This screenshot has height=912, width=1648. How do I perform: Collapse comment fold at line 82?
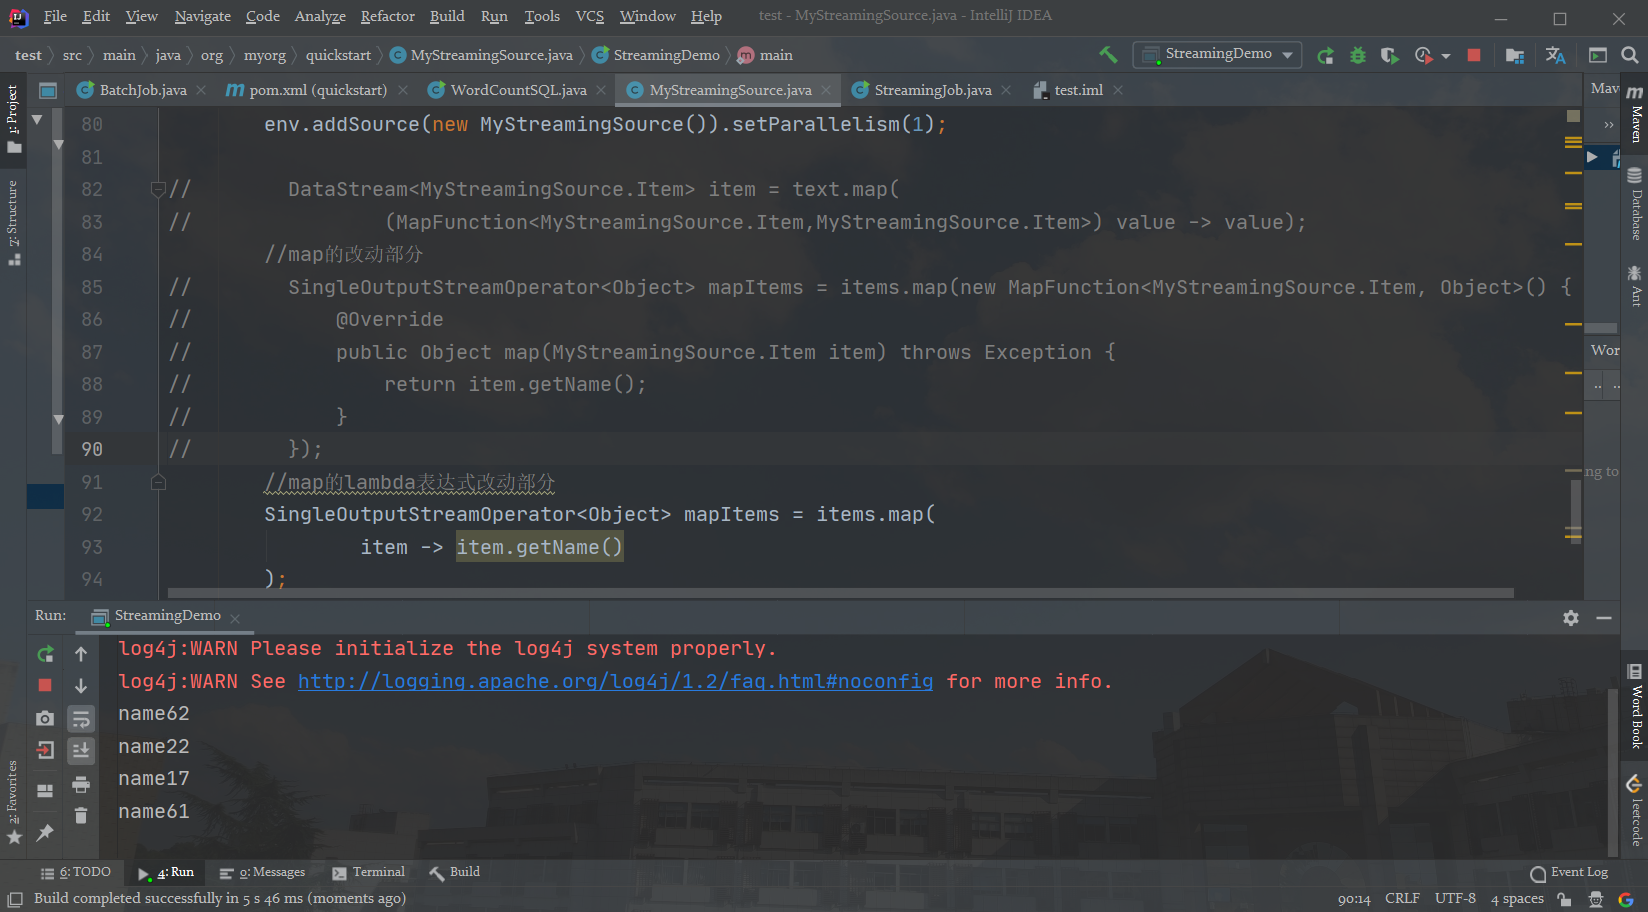pyautogui.click(x=157, y=189)
